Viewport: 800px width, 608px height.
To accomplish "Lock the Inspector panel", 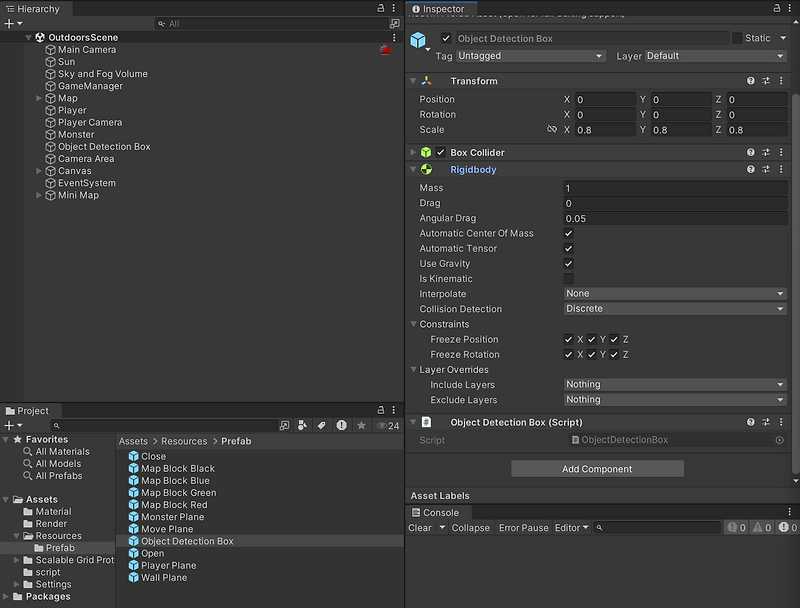I will coord(777,8).
